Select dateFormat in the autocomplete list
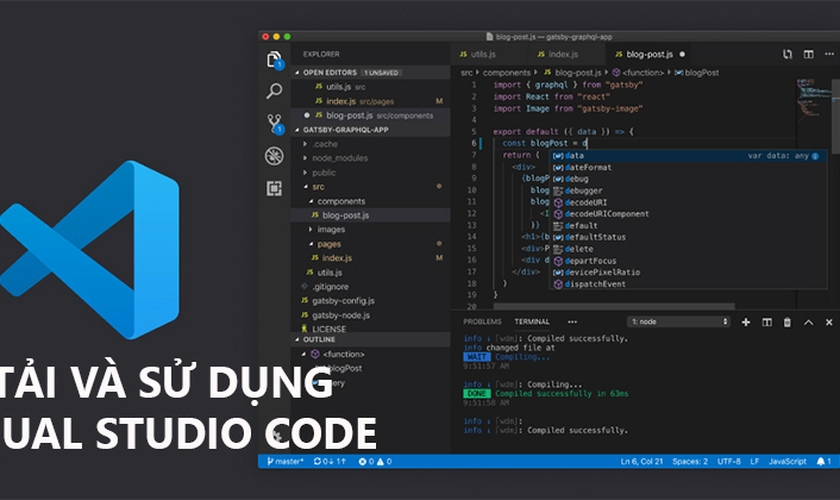 pos(588,168)
